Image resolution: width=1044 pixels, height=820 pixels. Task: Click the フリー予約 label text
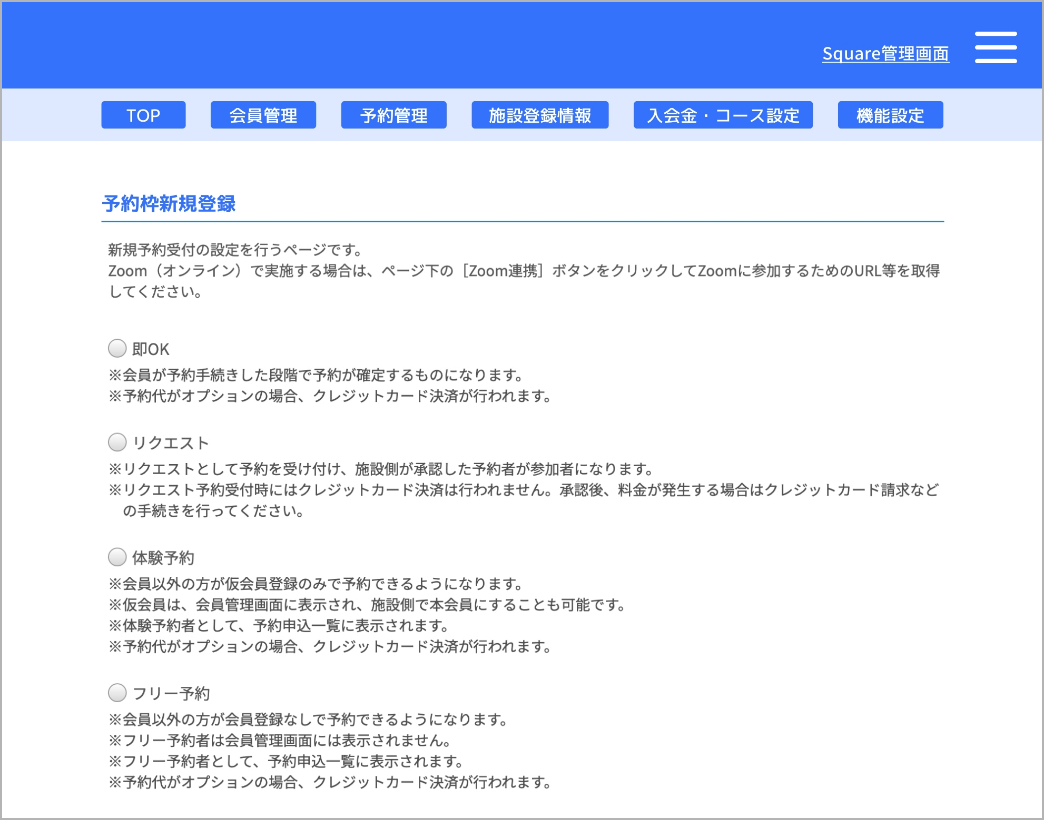point(170,693)
